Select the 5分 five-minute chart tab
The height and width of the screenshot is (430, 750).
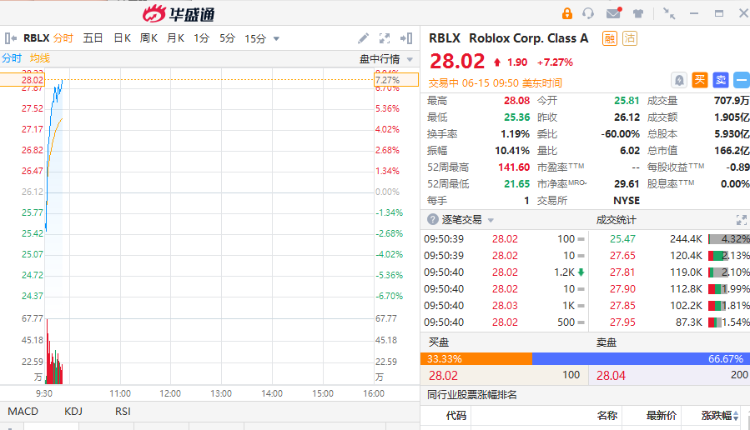[227, 38]
